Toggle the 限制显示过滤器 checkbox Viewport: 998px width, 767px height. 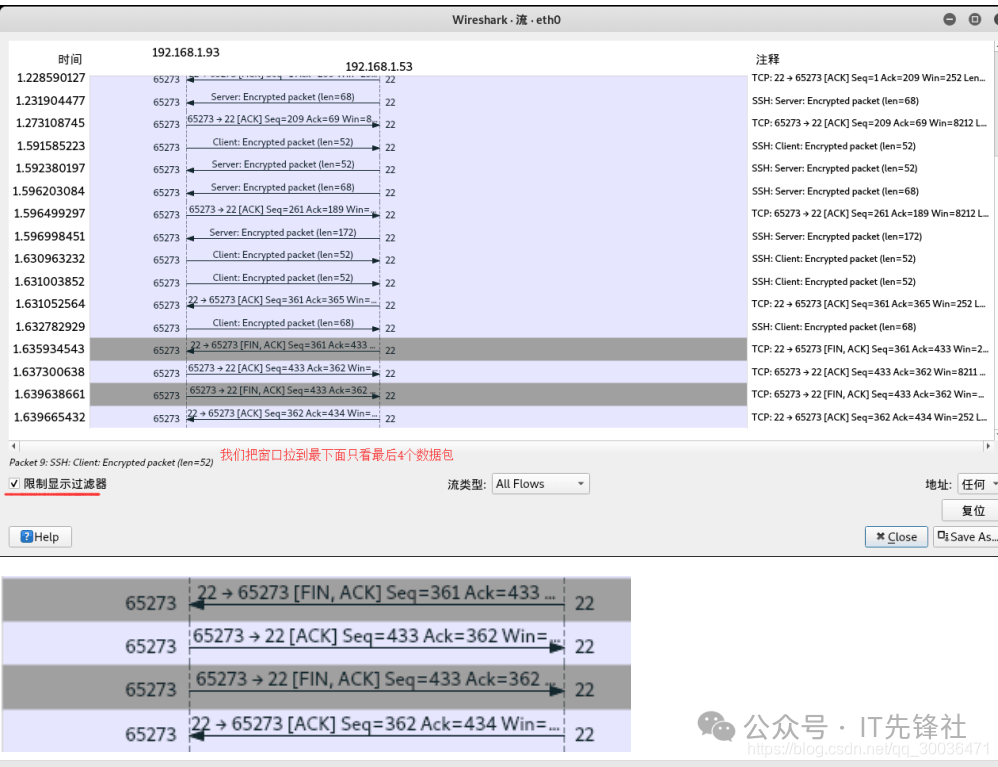[x=15, y=484]
